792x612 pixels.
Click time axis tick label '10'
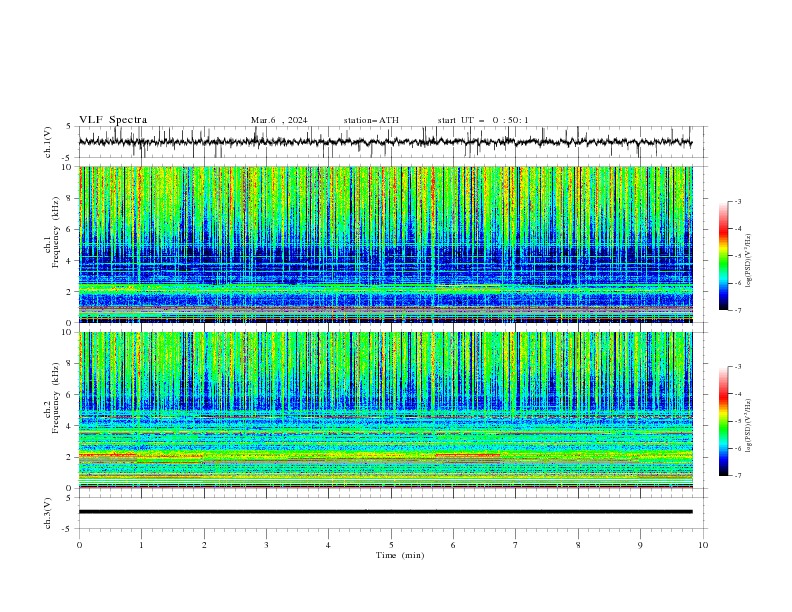pyautogui.click(x=703, y=545)
